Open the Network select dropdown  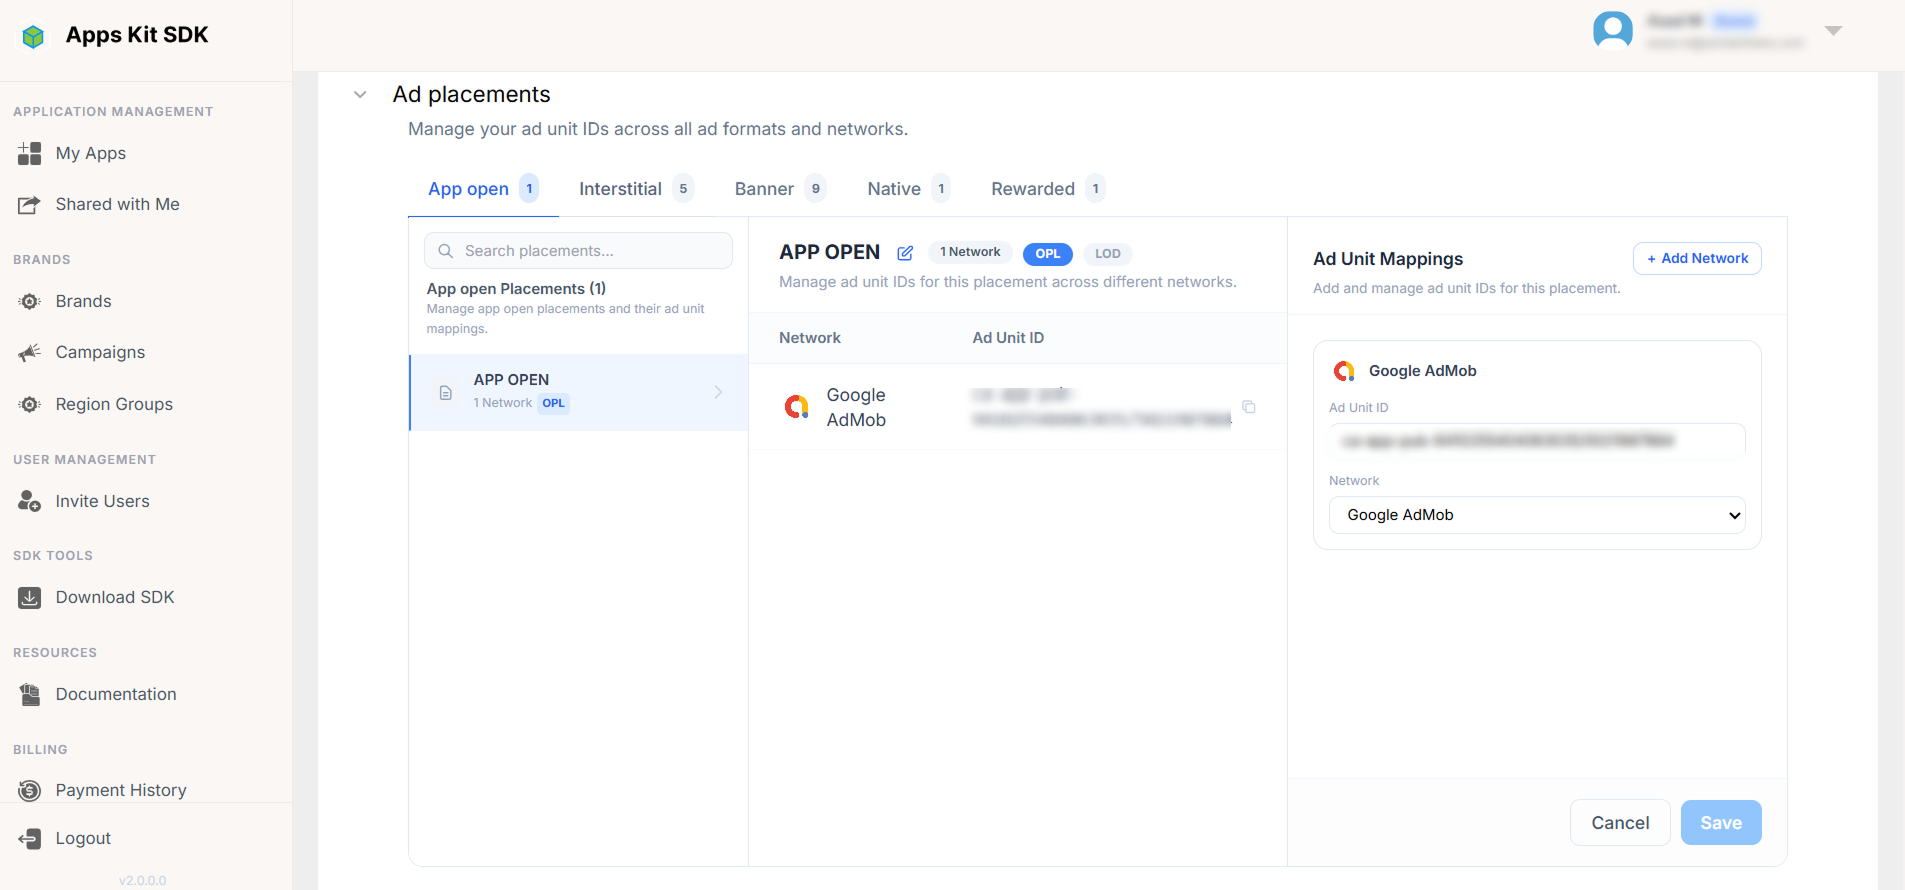pos(1537,515)
